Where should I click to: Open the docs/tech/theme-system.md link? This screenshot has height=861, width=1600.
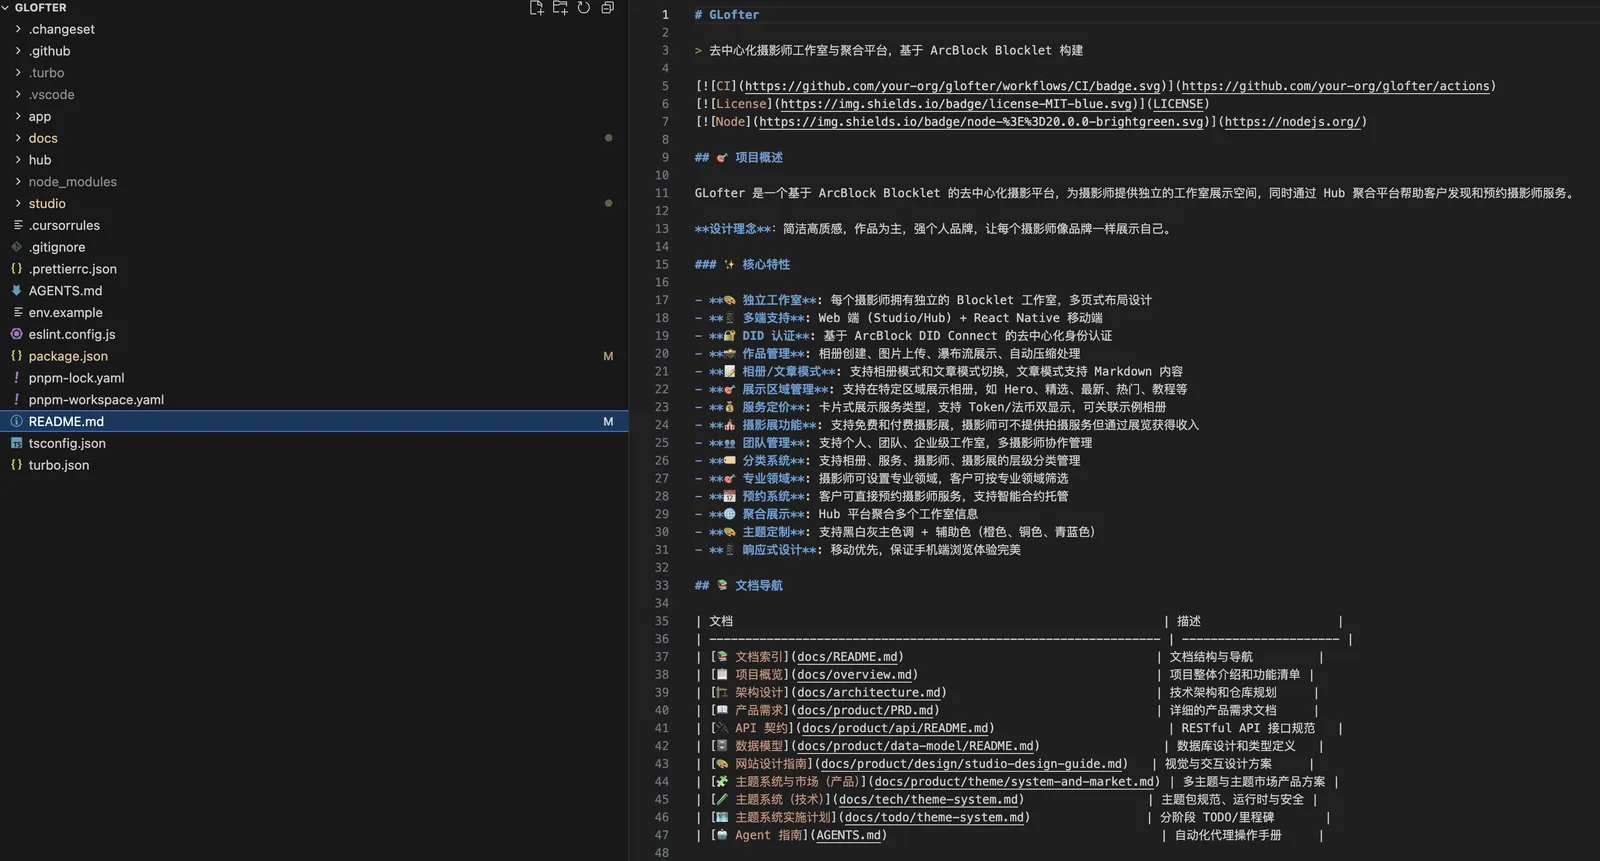click(928, 800)
